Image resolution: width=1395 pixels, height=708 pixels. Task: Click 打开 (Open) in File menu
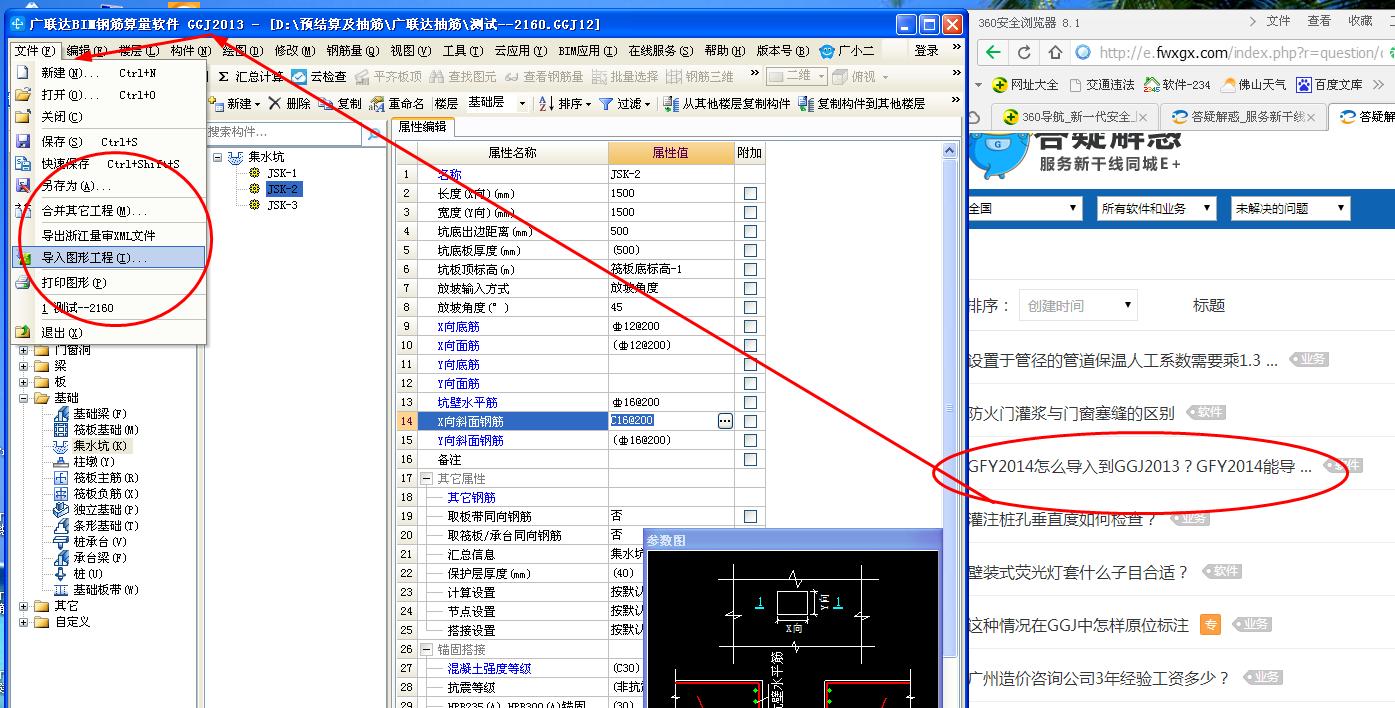(x=108, y=95)
